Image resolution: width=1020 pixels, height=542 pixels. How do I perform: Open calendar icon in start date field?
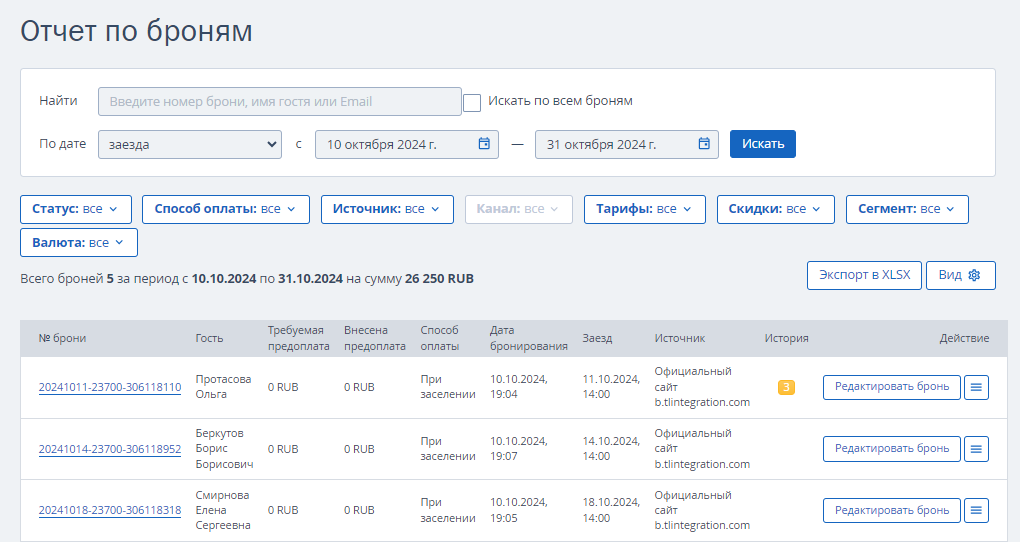click(484, 144)
